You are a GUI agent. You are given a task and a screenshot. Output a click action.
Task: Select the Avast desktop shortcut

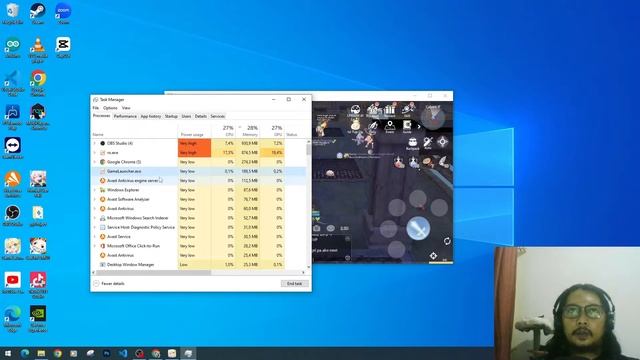[13, 184]
